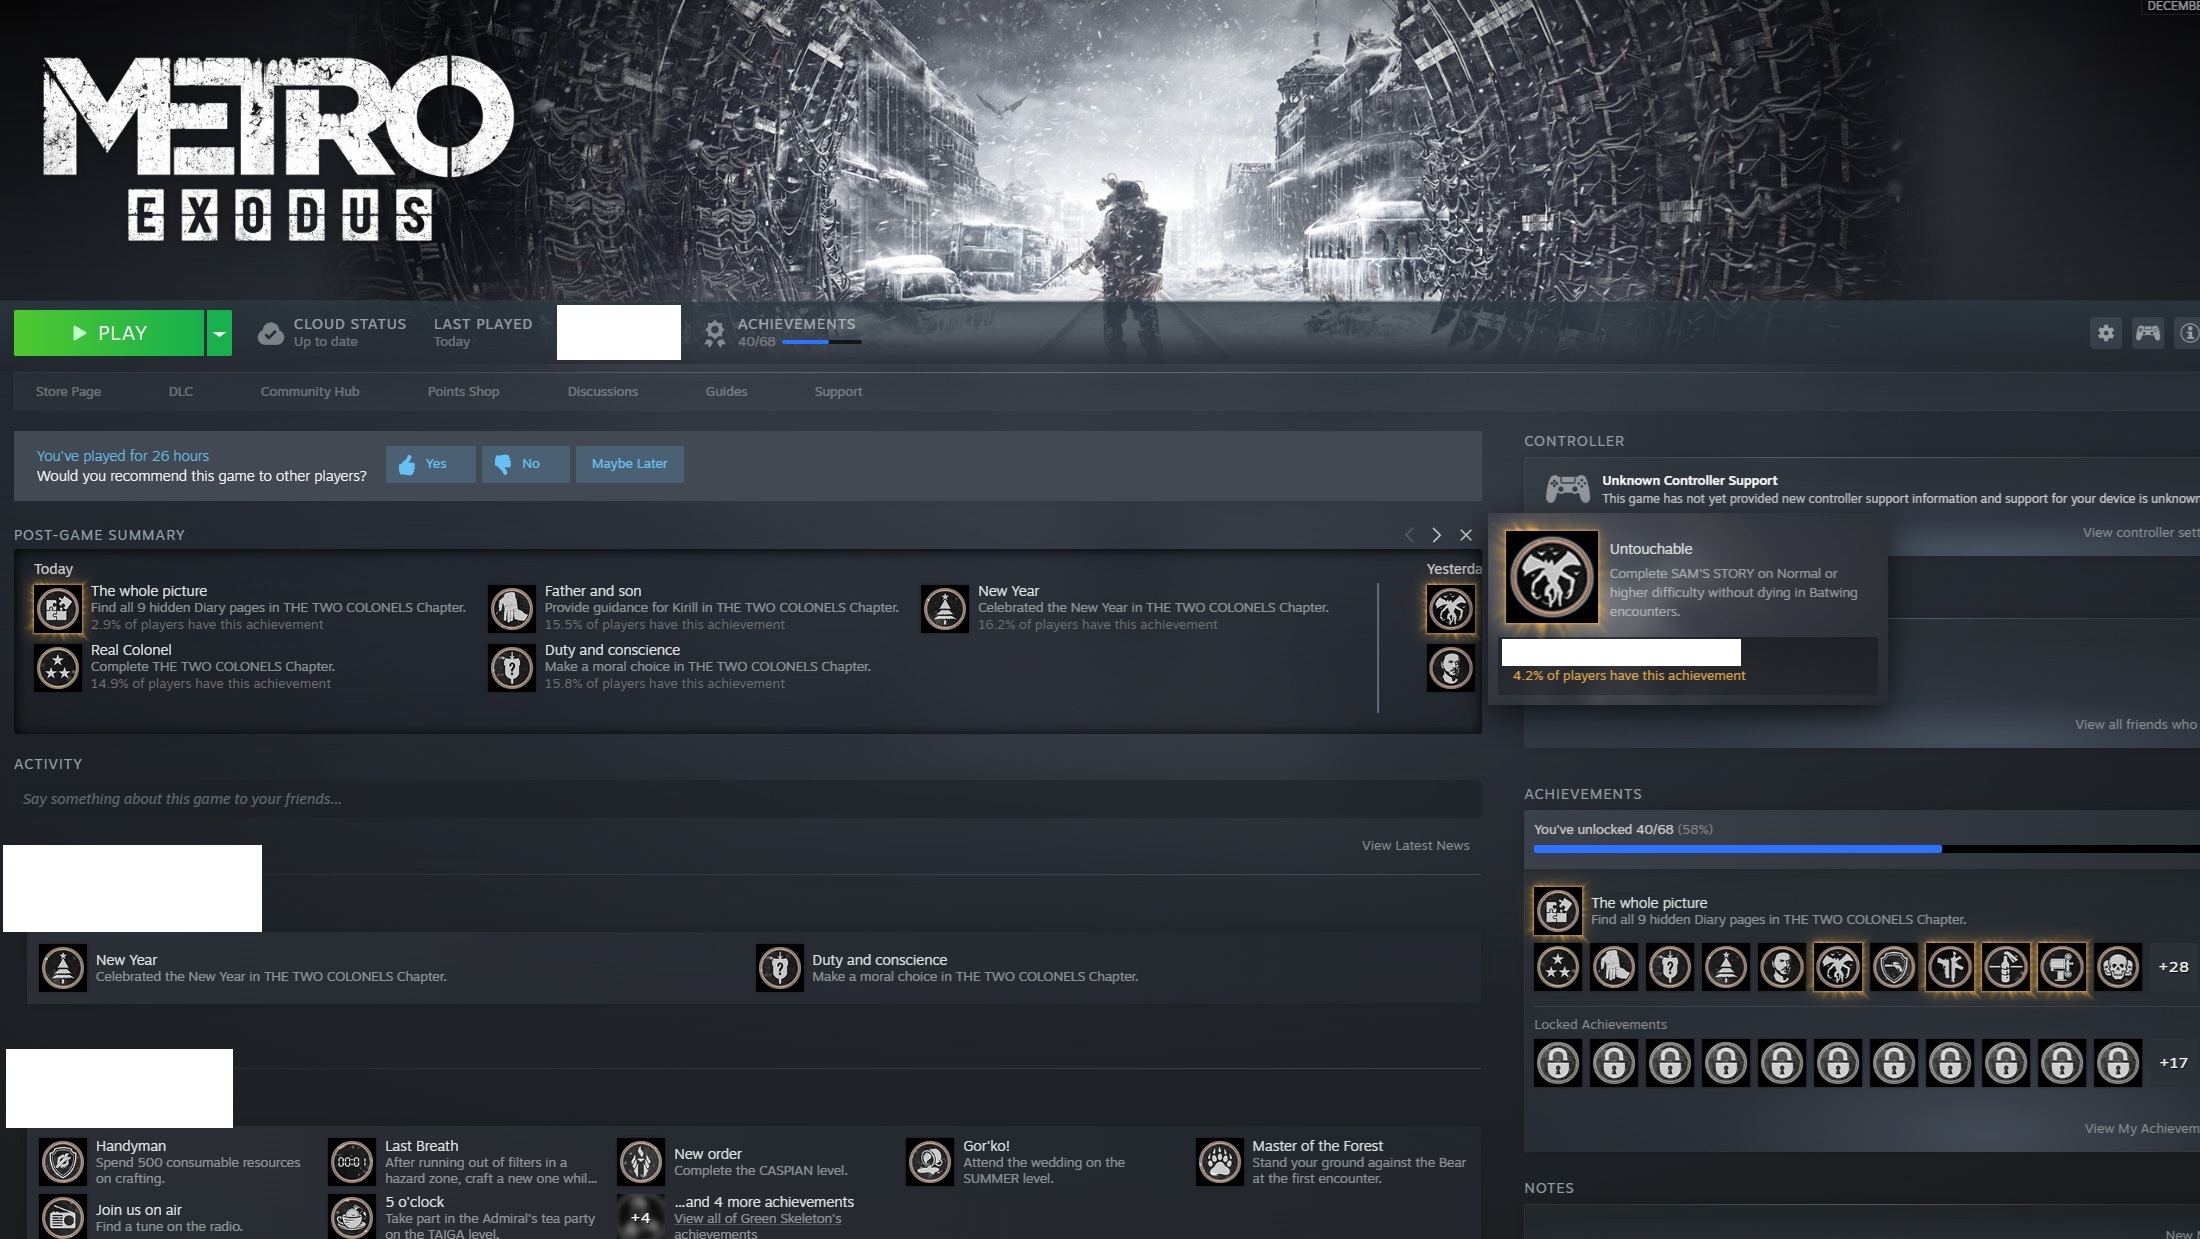This screenshot has width=2200, height=1239.
Task: Show +28 more unlocked achievements
Action: tap(2172, 967)
